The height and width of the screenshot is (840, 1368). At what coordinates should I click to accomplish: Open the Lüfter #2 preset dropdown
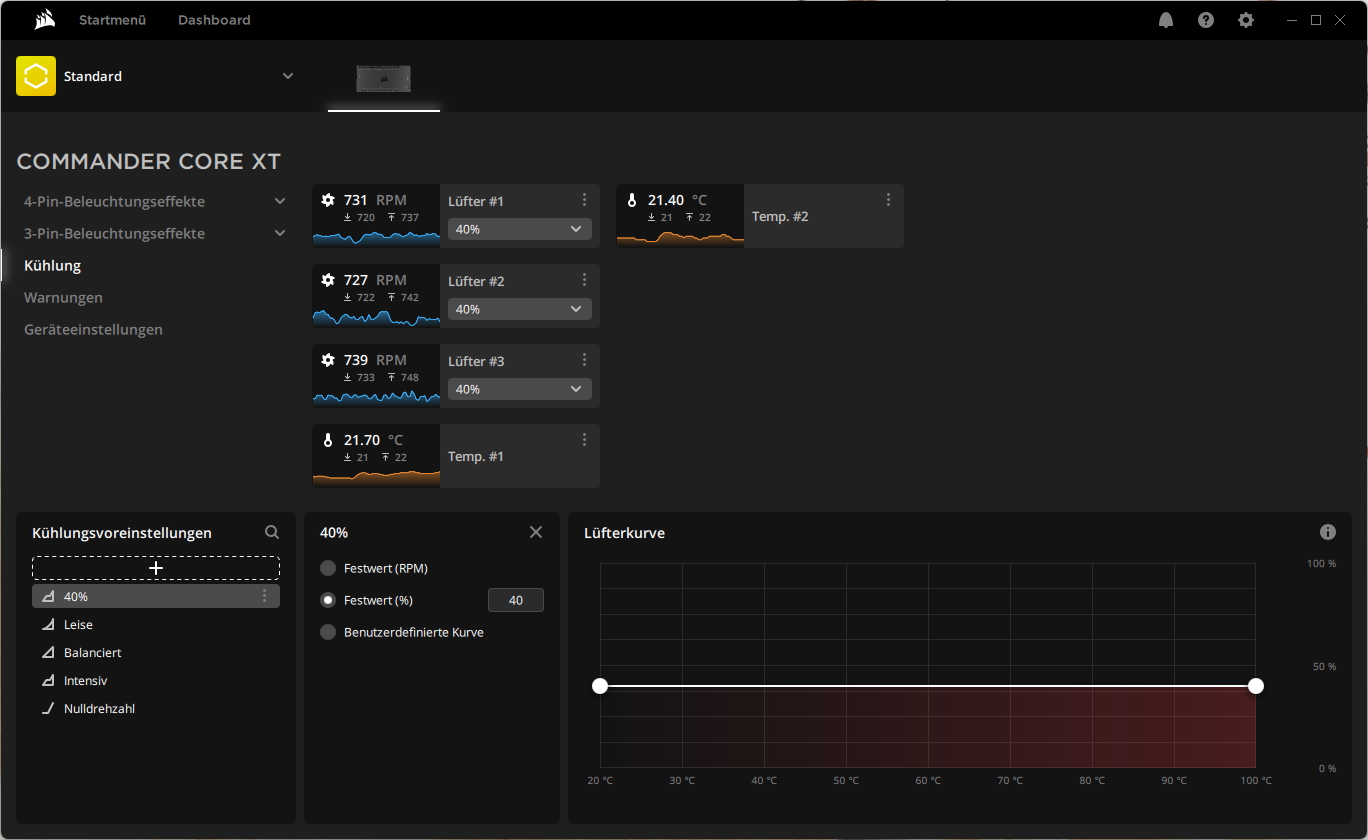[520, 309]
